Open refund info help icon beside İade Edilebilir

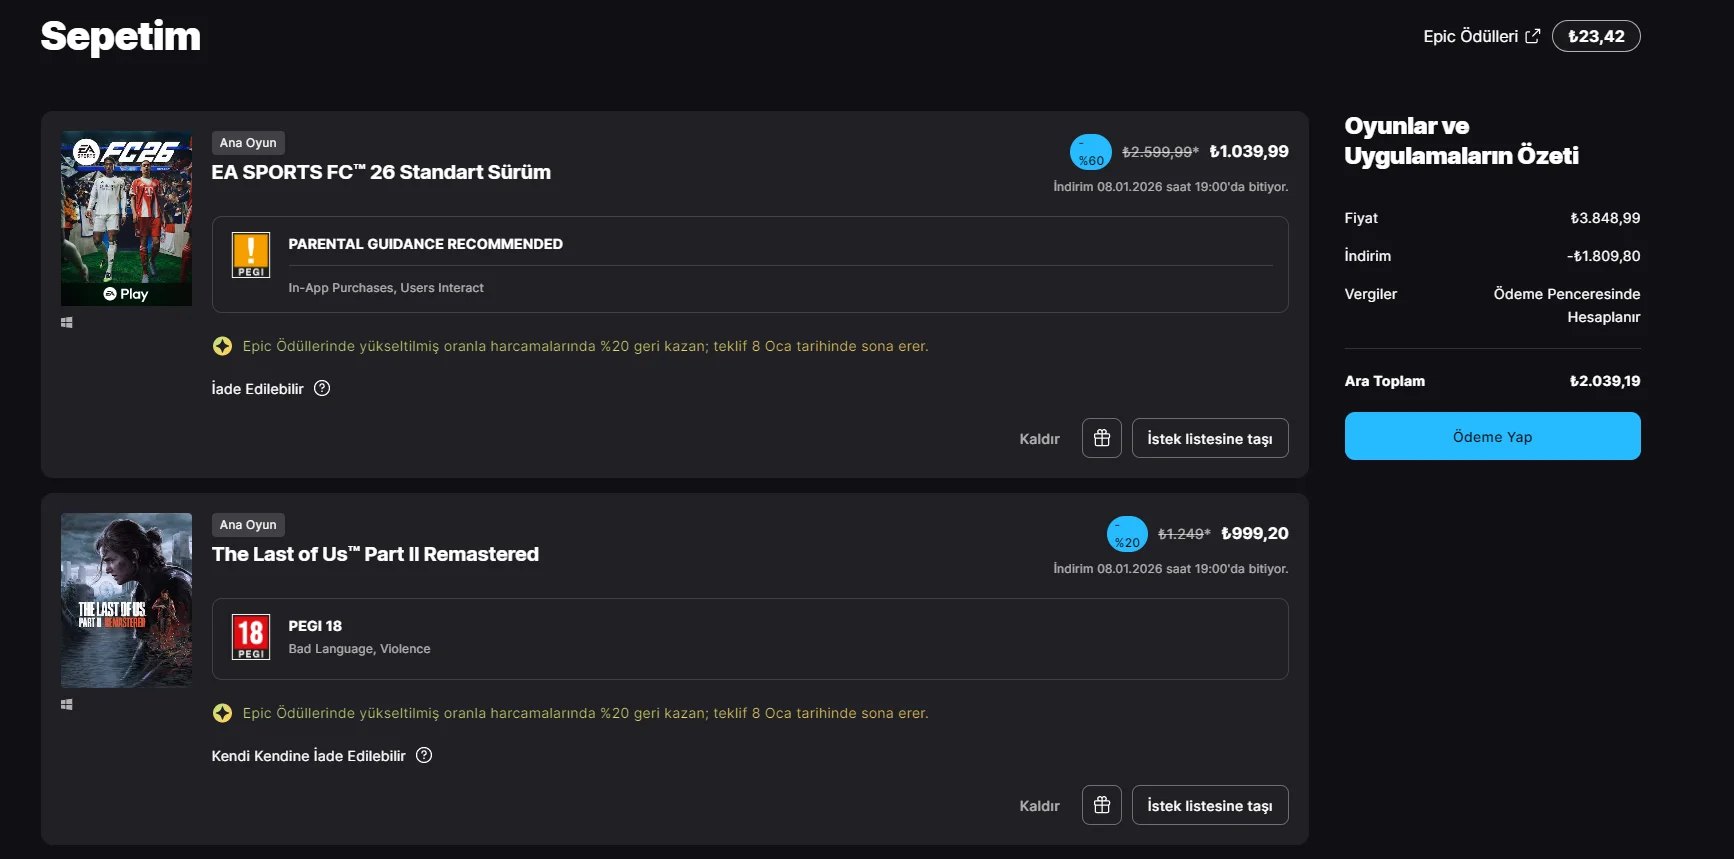point(322,388)
